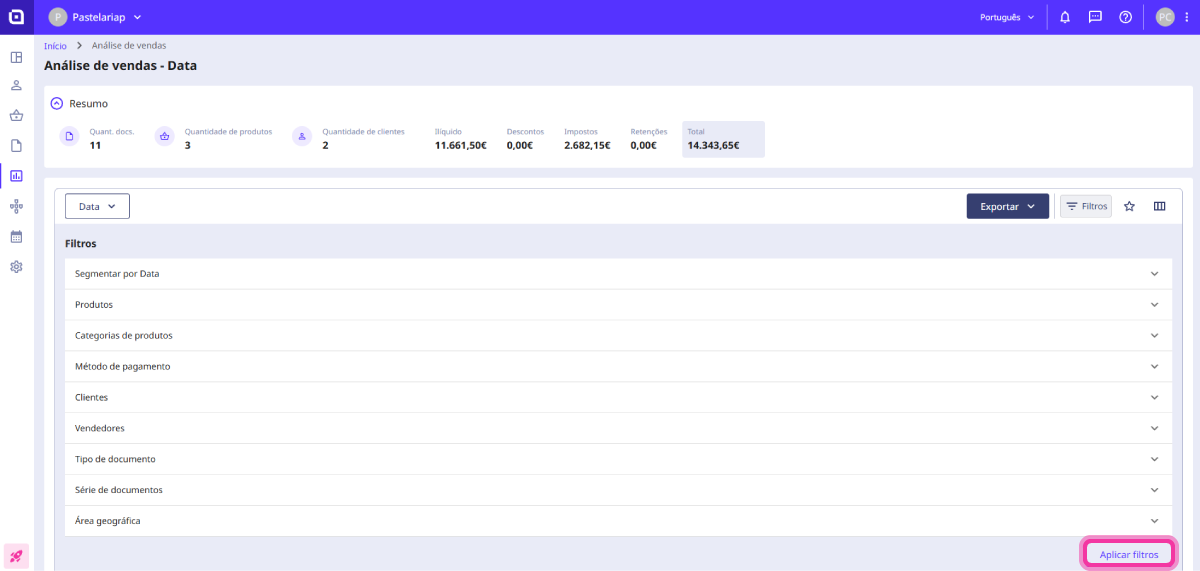Open the Exportar menu
Image resolution: width=1200 pixels, height=571 pixels.
point(1007,206)
